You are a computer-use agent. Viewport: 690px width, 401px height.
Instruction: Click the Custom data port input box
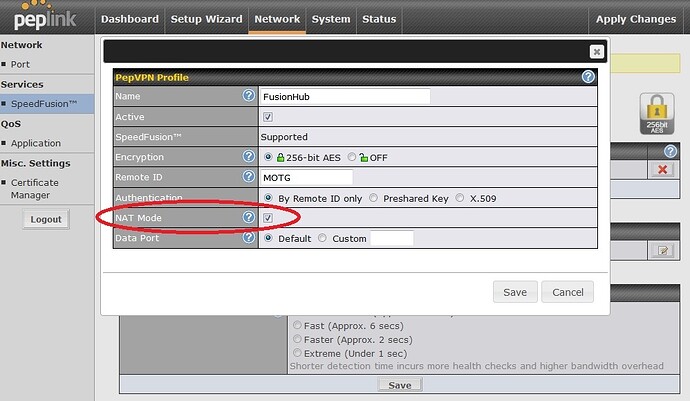click(x=392, y=238)
